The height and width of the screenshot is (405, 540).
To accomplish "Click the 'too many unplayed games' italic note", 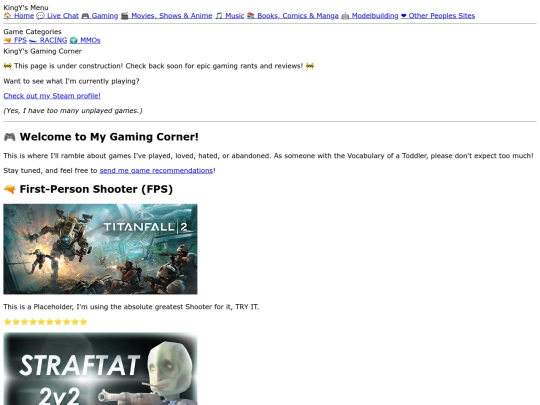I will [x=73, y=111].
